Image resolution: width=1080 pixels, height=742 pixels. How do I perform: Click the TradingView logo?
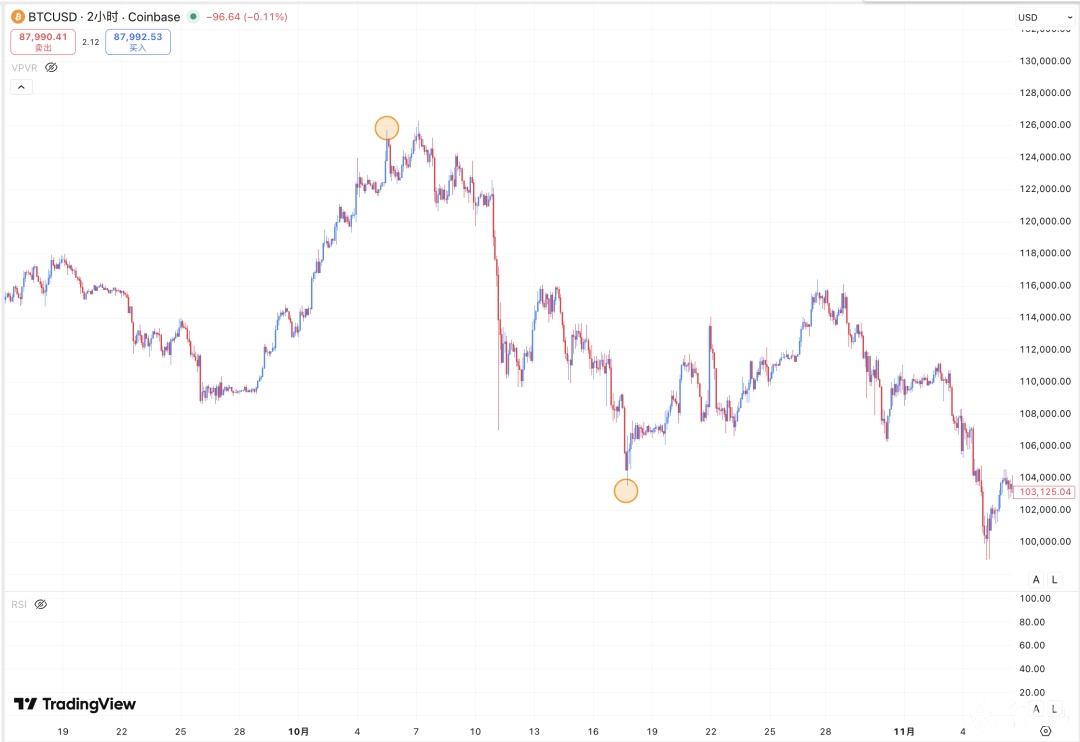[75, 704]
